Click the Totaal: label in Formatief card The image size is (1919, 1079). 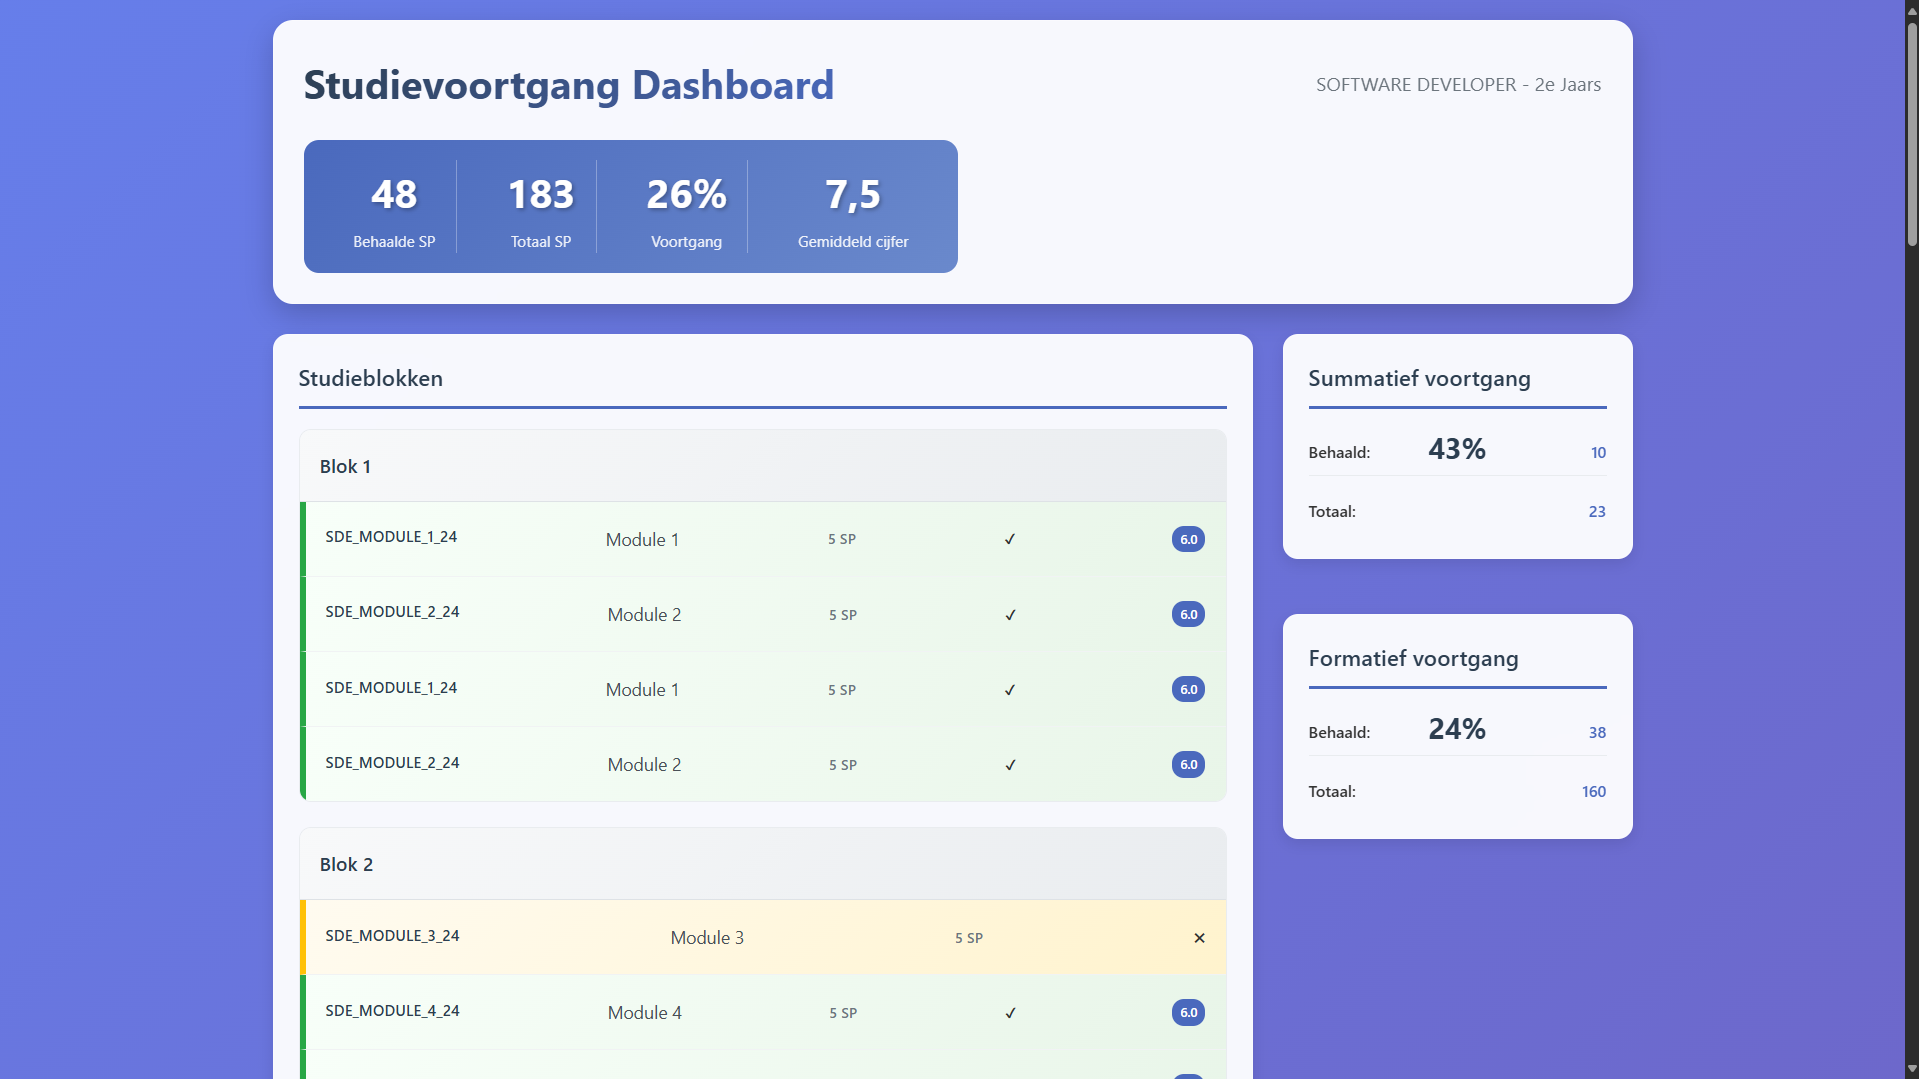coord(1332,792)
